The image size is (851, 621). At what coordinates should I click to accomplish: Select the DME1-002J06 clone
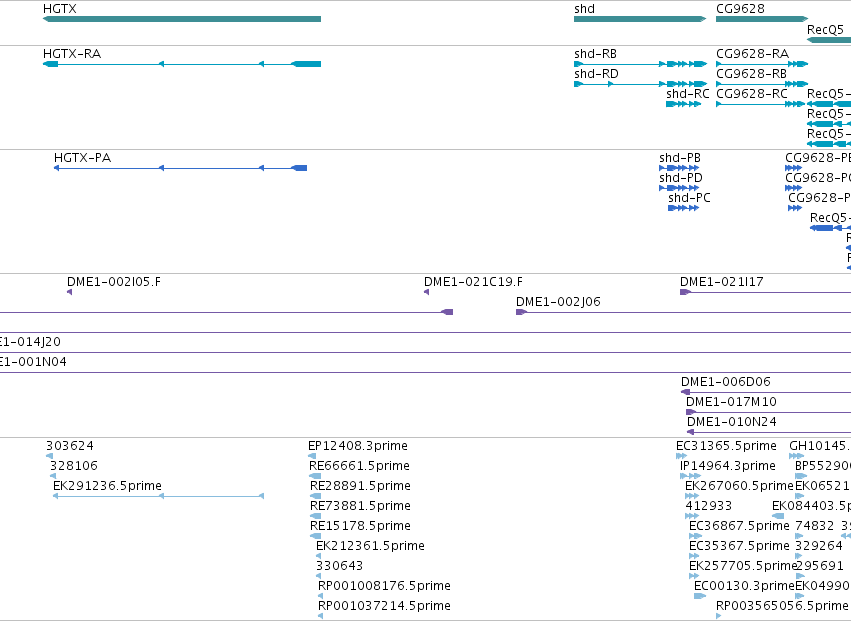pos(683,312)
